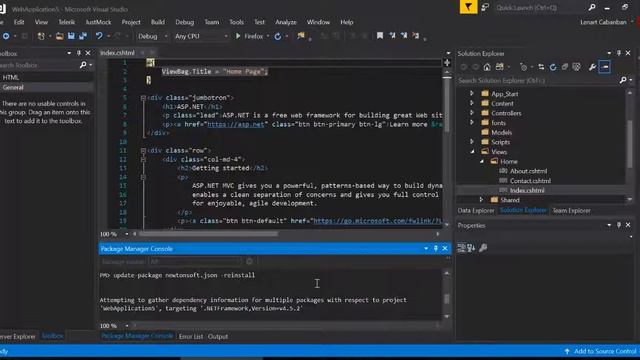Click the browser Refresh icon in toolbar
Screen dimensions: 640x360
278,36
